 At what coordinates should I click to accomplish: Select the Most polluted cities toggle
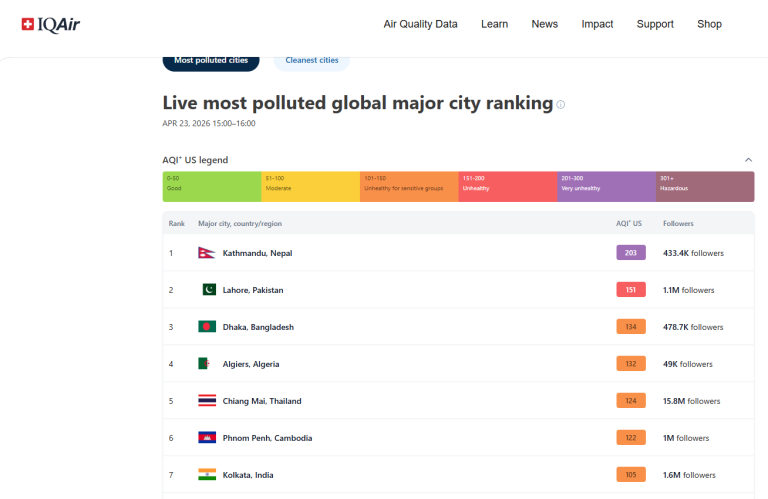click(211, 60)
